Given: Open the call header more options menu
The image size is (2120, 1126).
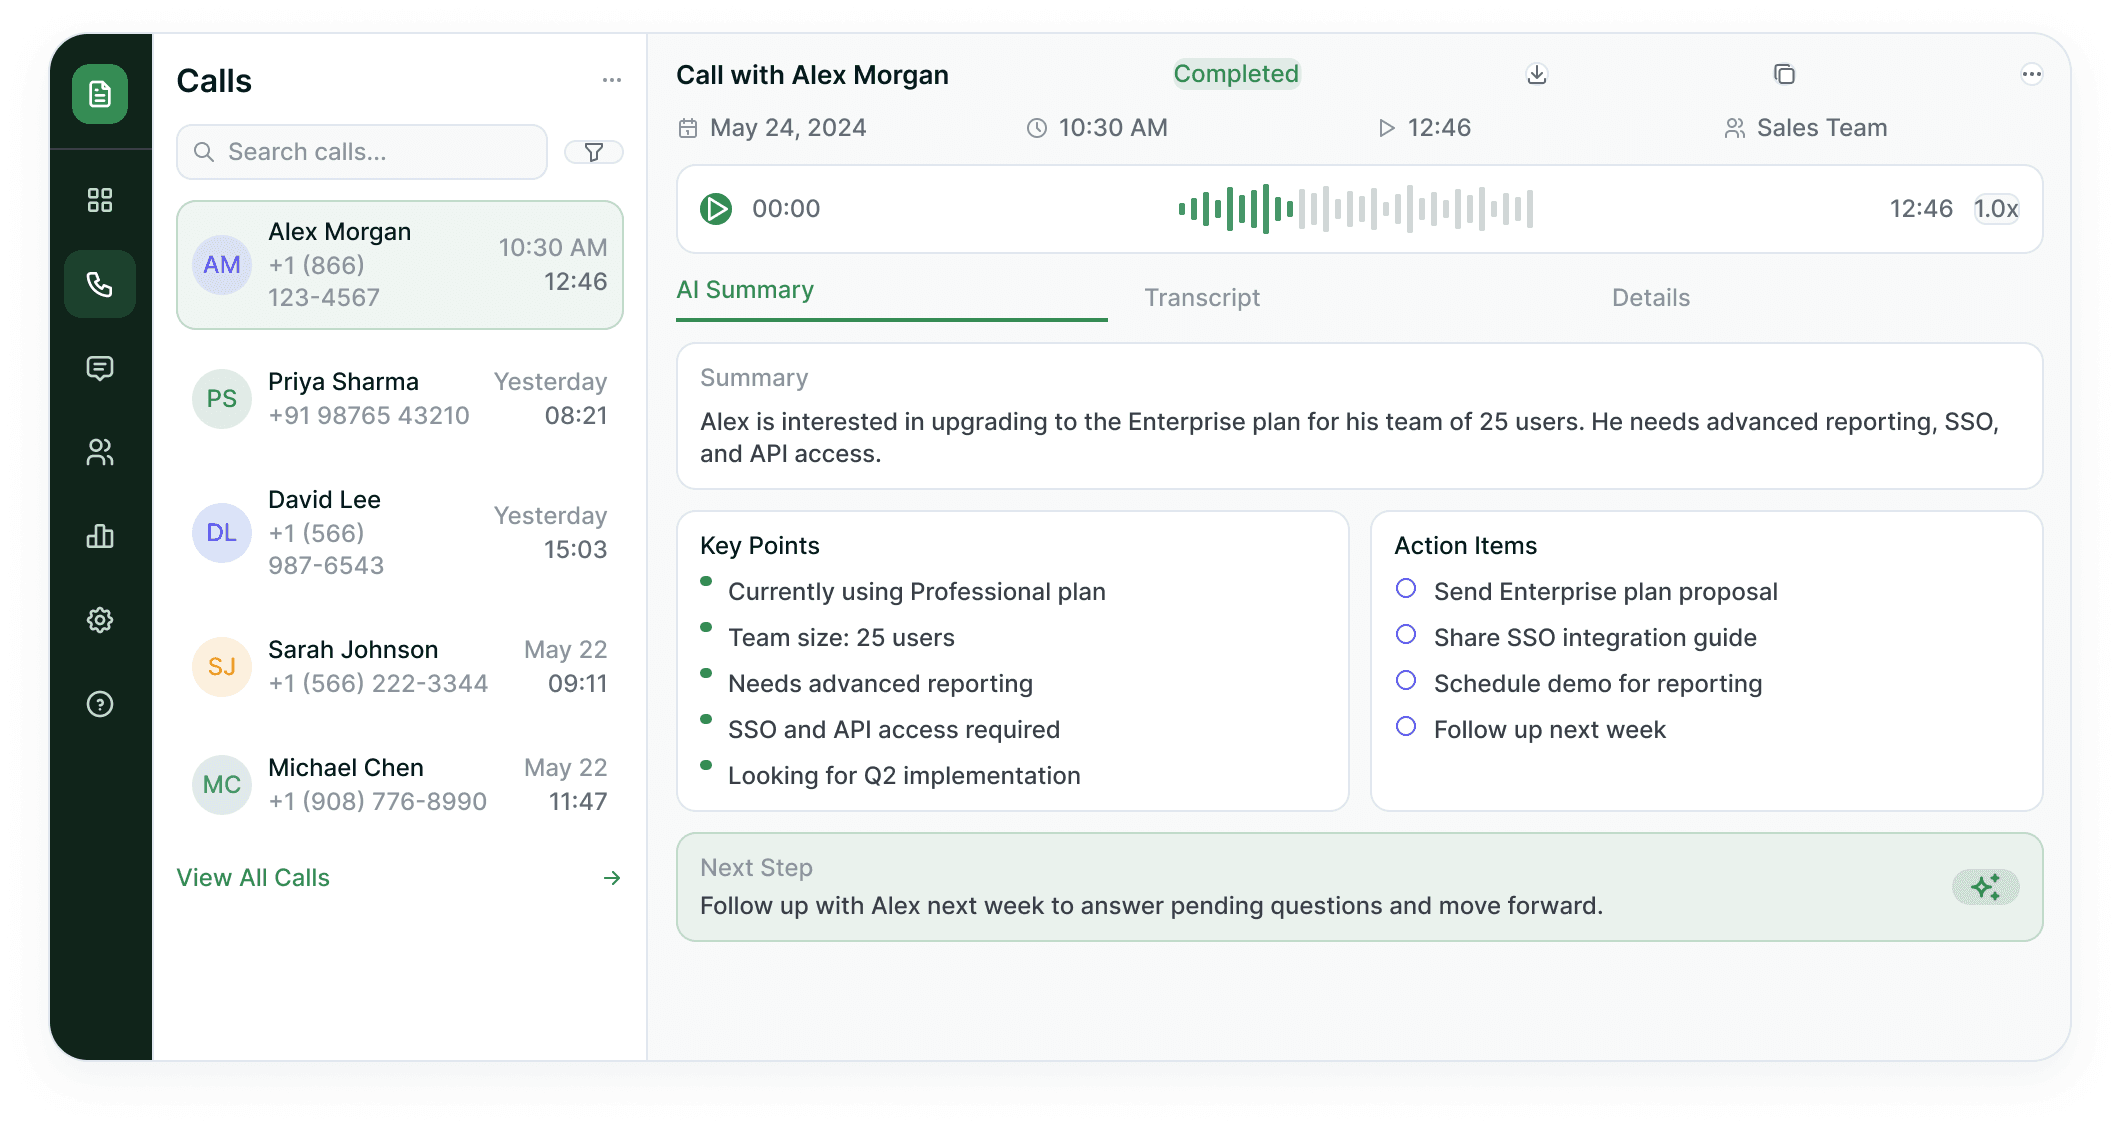Looking at the screenshot, I should tap(2031, 74).
